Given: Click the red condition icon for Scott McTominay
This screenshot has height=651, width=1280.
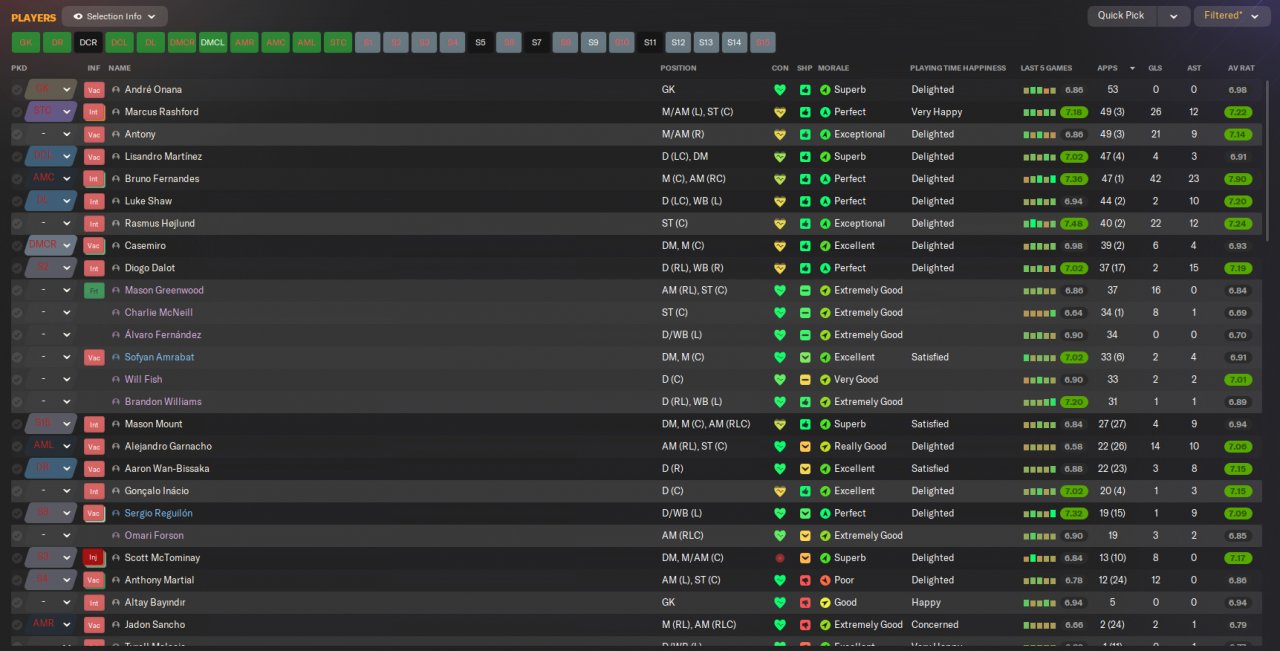Looking at the screenshot, I should point(780,558).
